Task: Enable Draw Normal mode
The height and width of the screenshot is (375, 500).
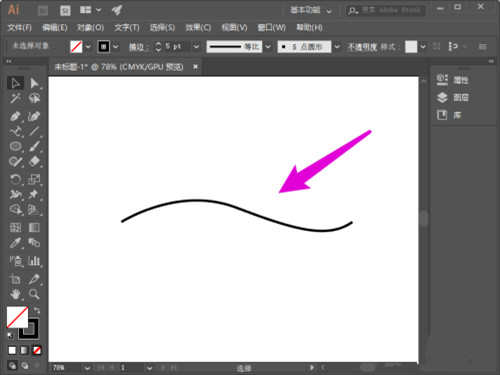Action: 12,366
